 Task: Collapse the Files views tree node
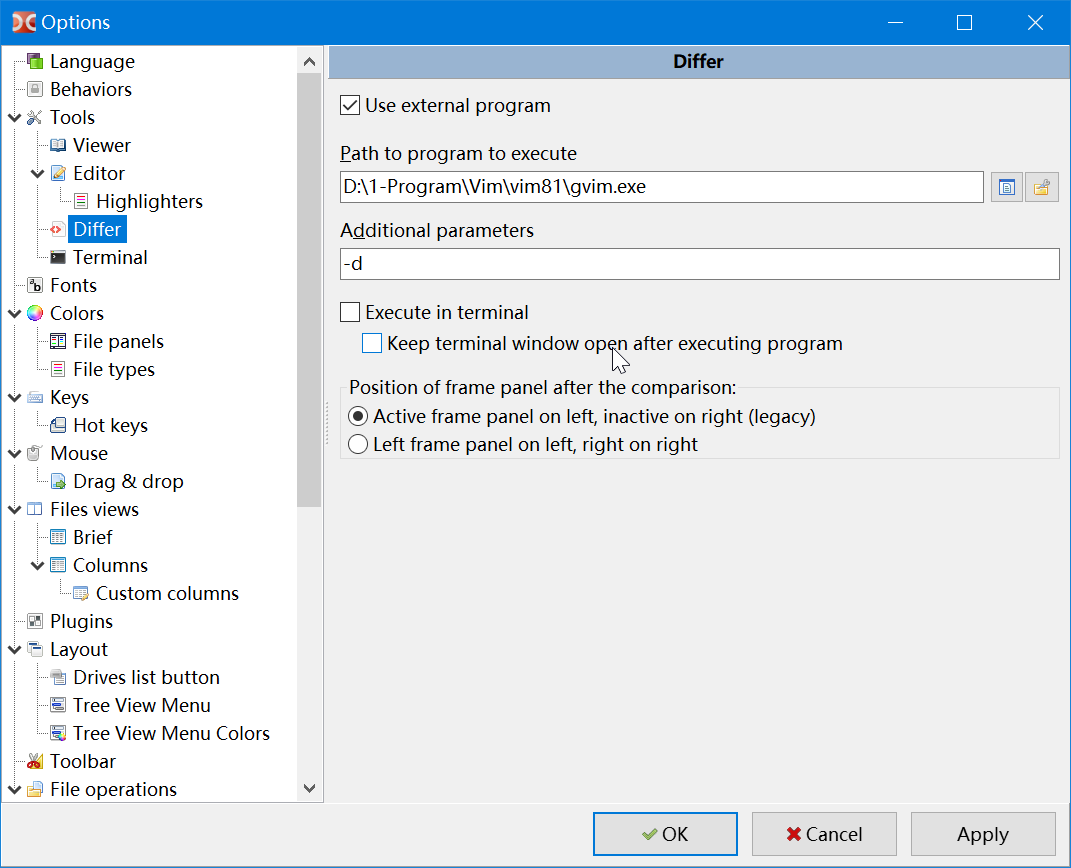[x=14, y=510]
